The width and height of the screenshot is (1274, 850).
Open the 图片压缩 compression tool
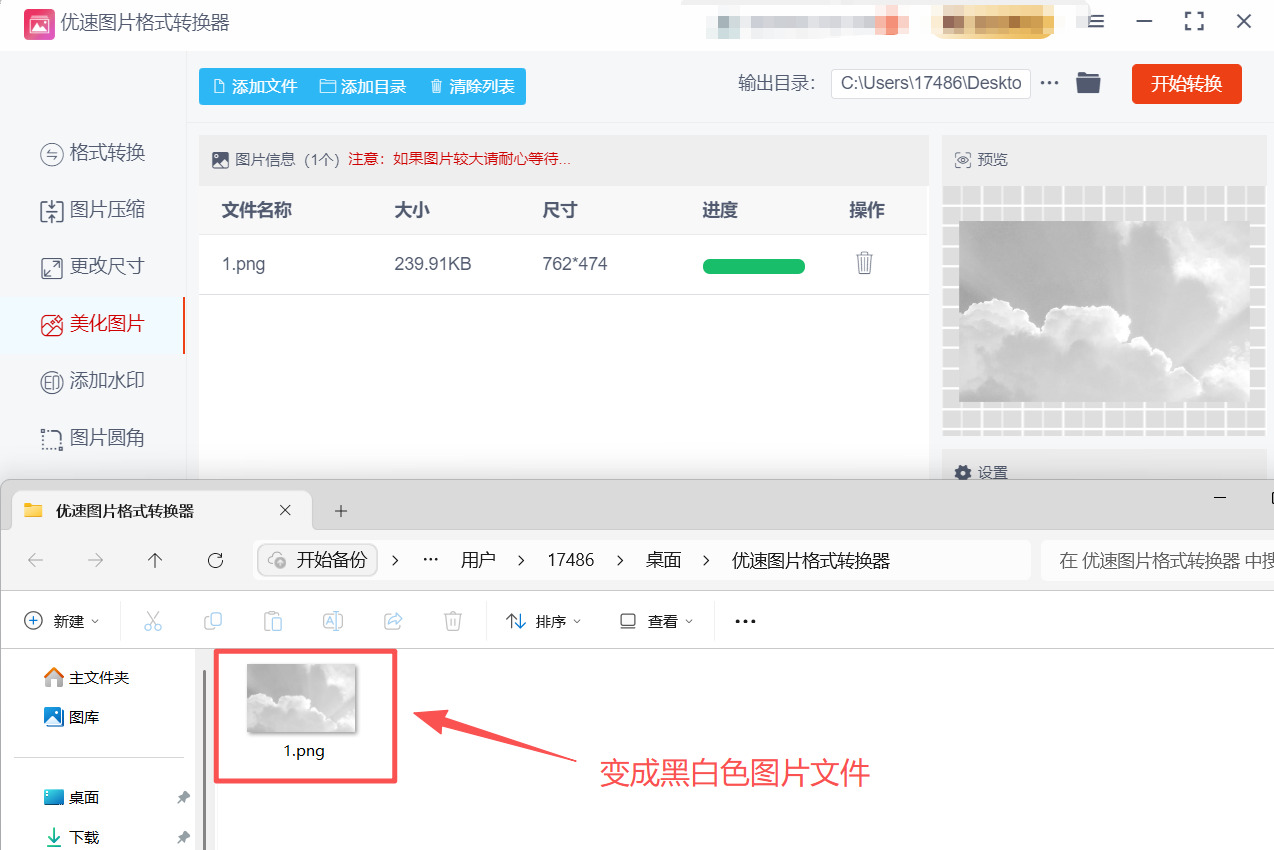pyautogui.click(x=93, y=210)
